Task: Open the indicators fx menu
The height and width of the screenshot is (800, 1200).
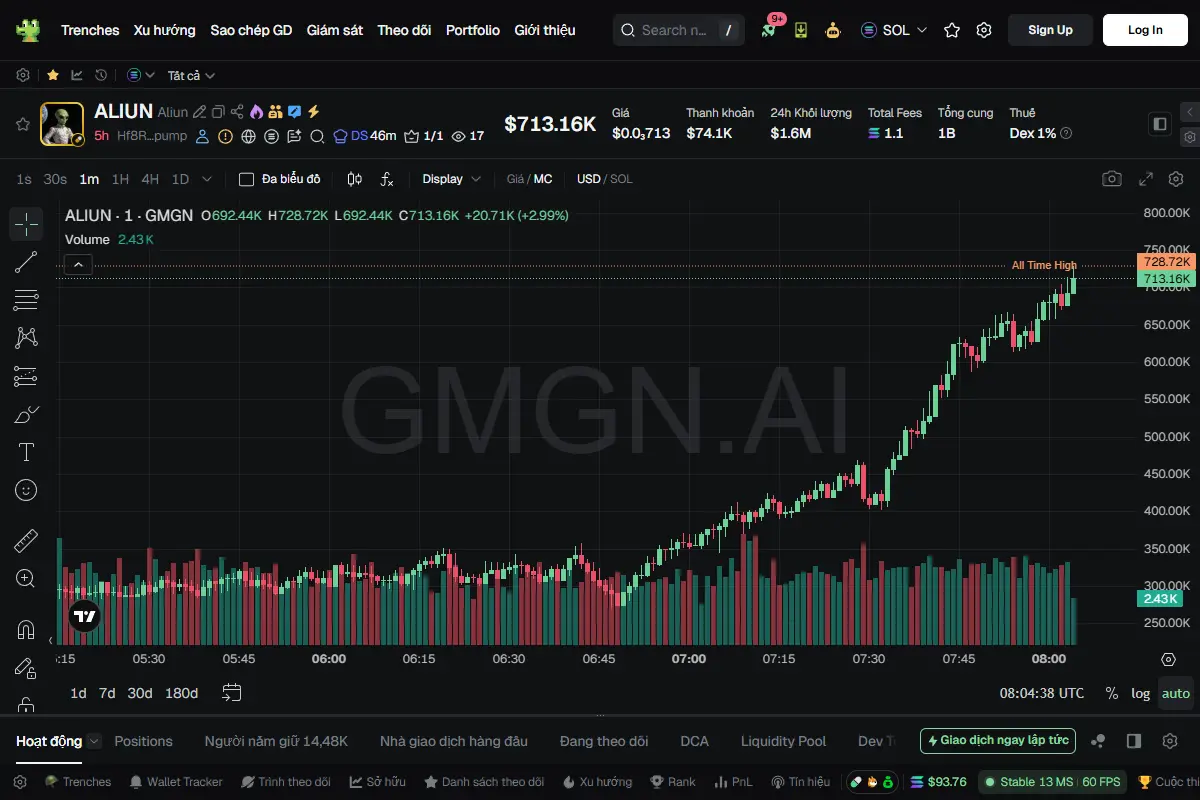Action: click(x=387, y=179)
